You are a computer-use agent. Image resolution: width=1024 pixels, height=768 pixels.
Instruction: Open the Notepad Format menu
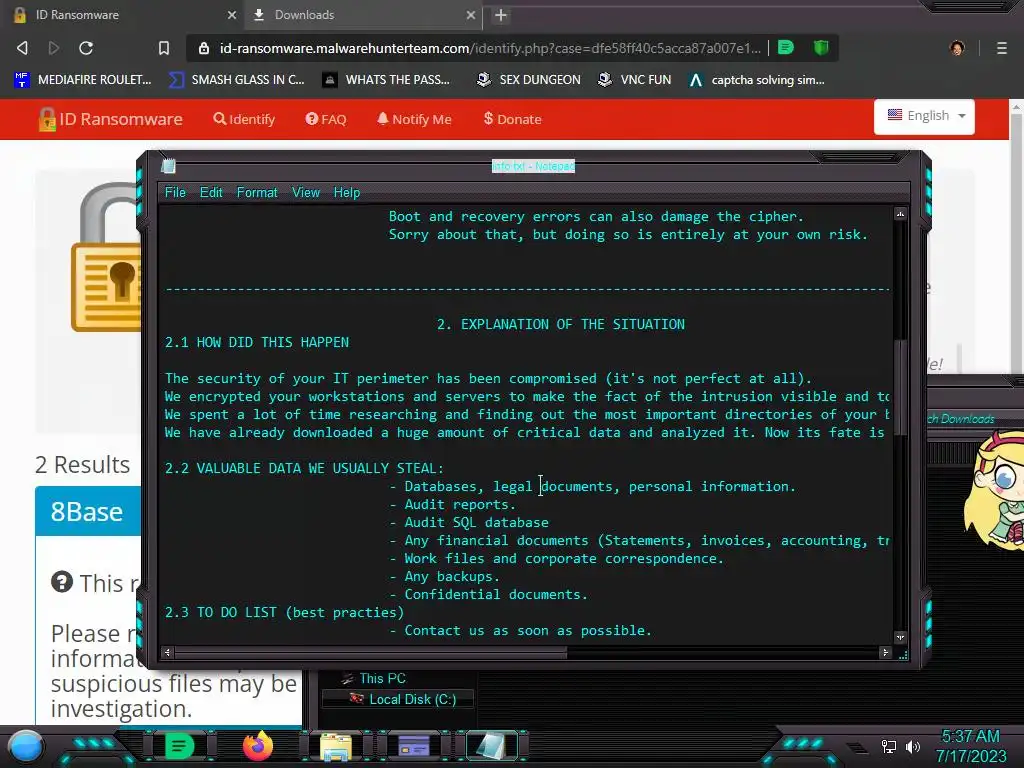click(257, 193)
